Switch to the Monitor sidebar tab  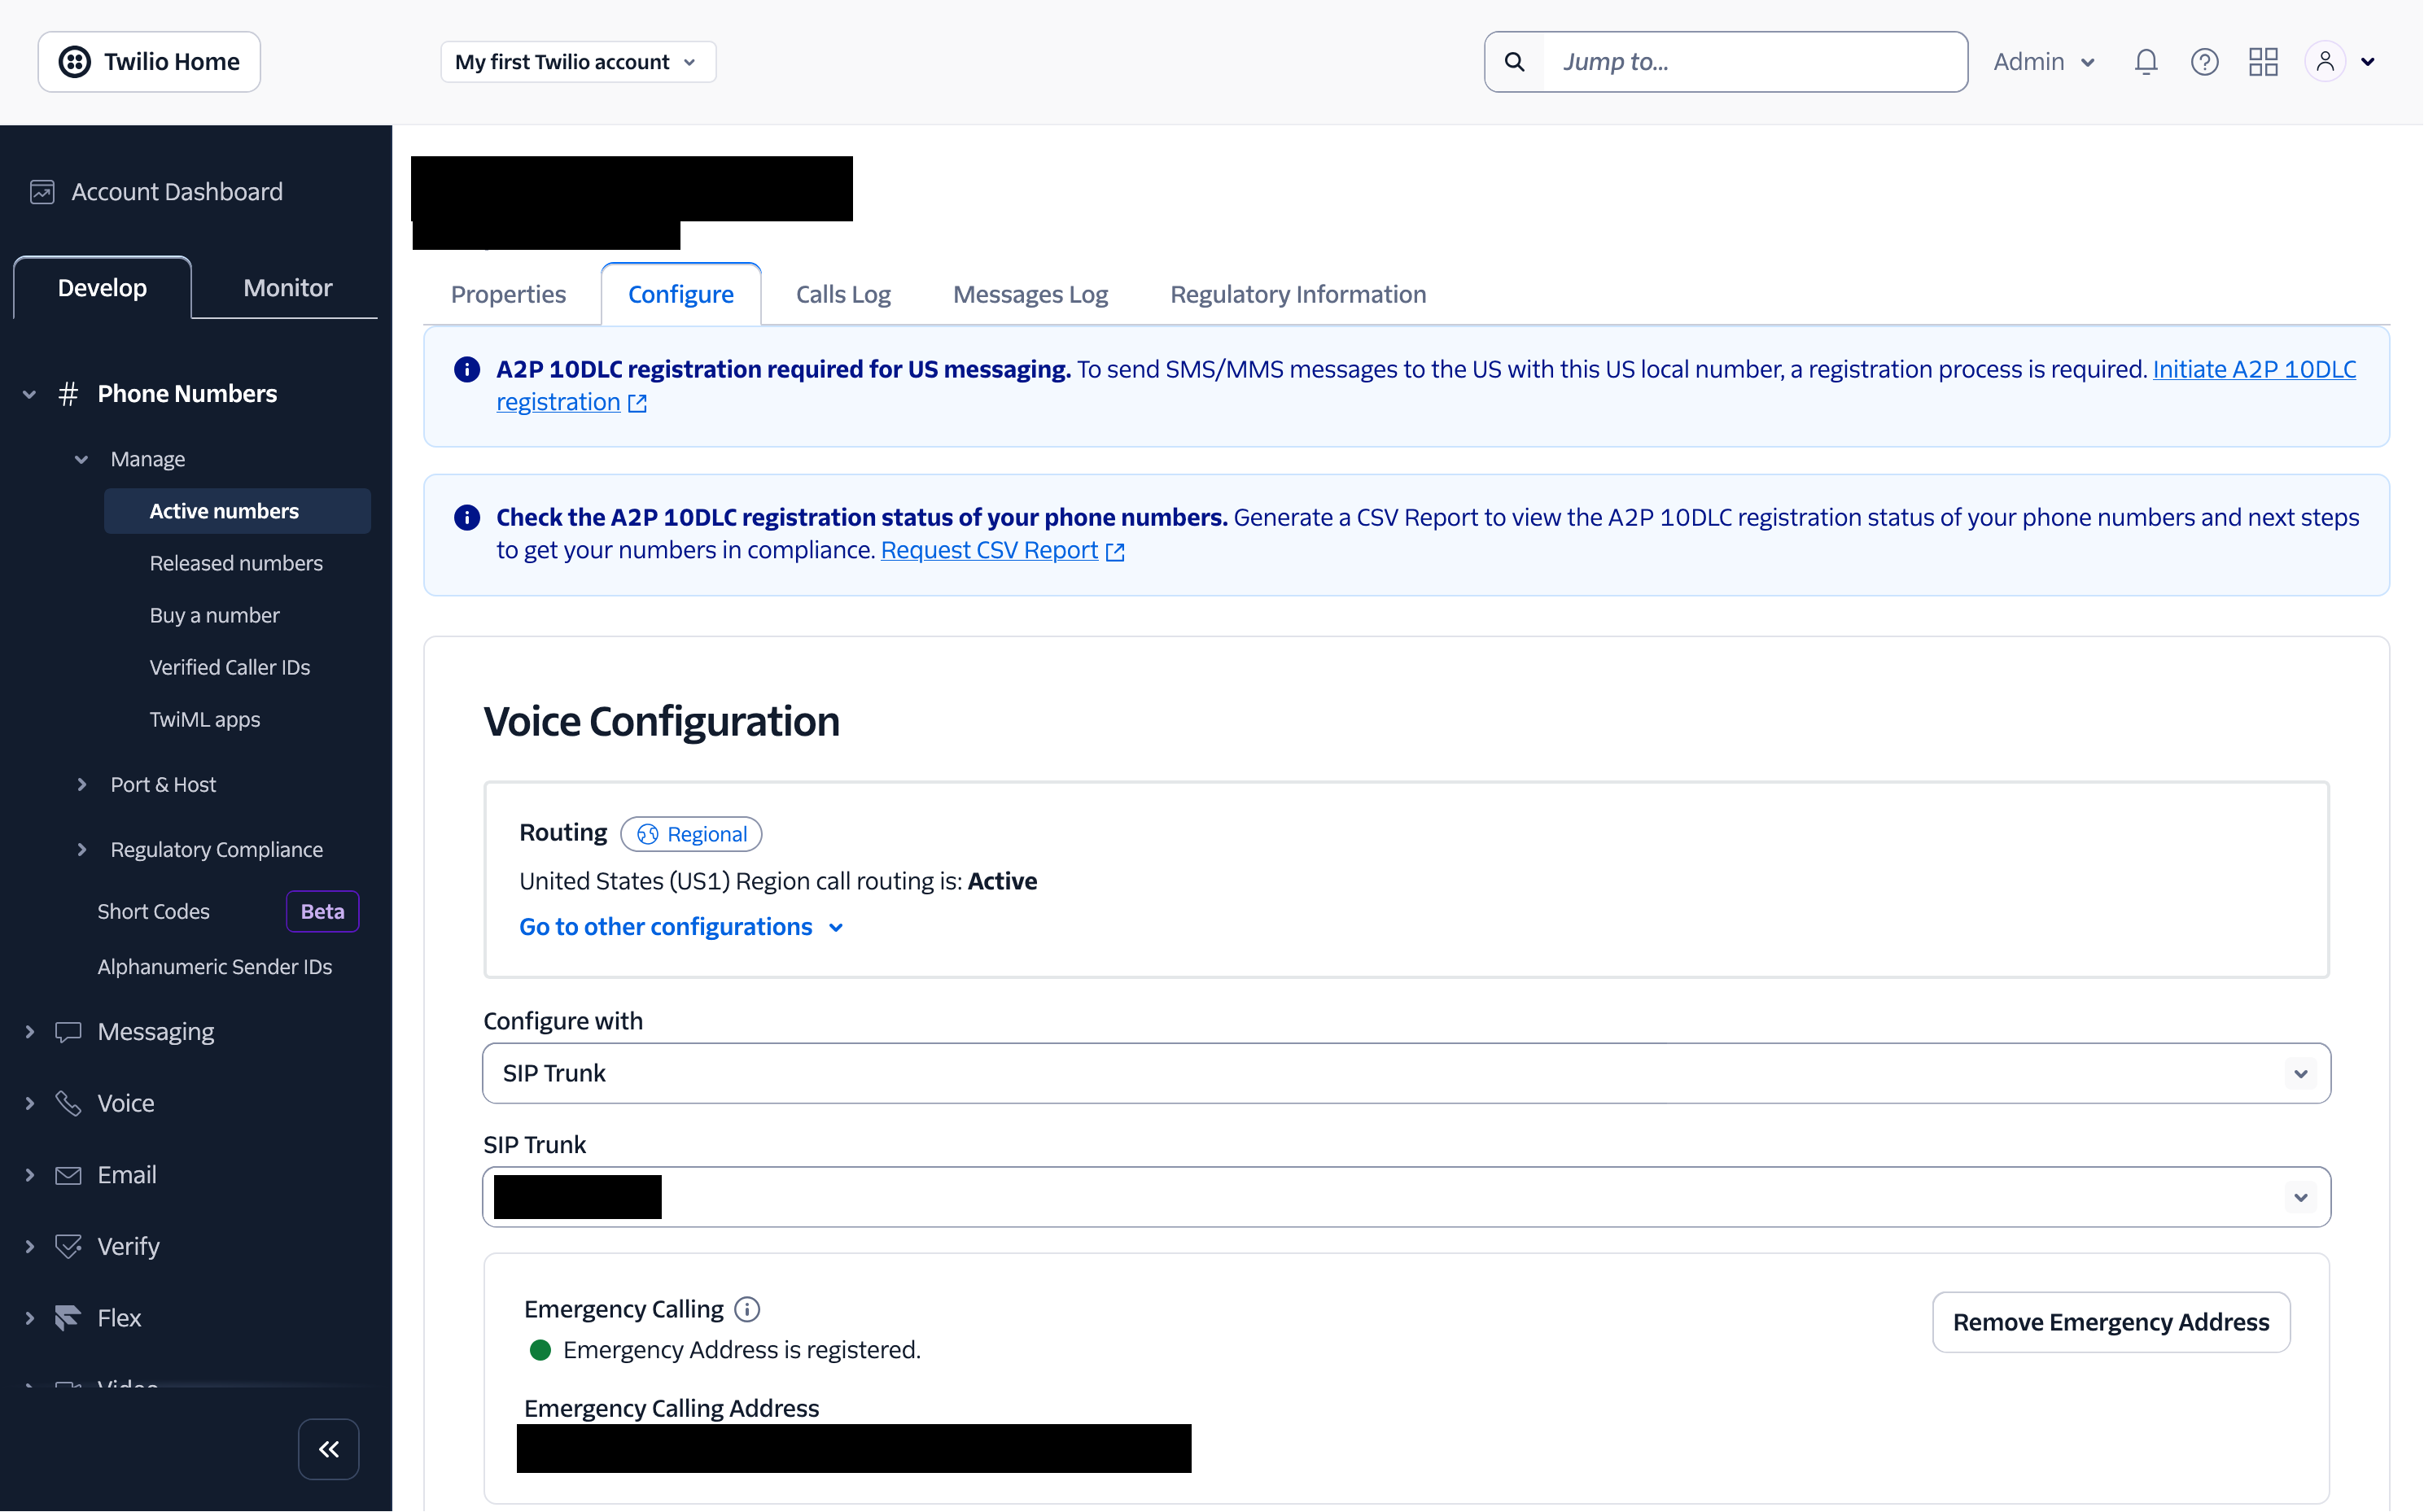click(x=287, y=288)
